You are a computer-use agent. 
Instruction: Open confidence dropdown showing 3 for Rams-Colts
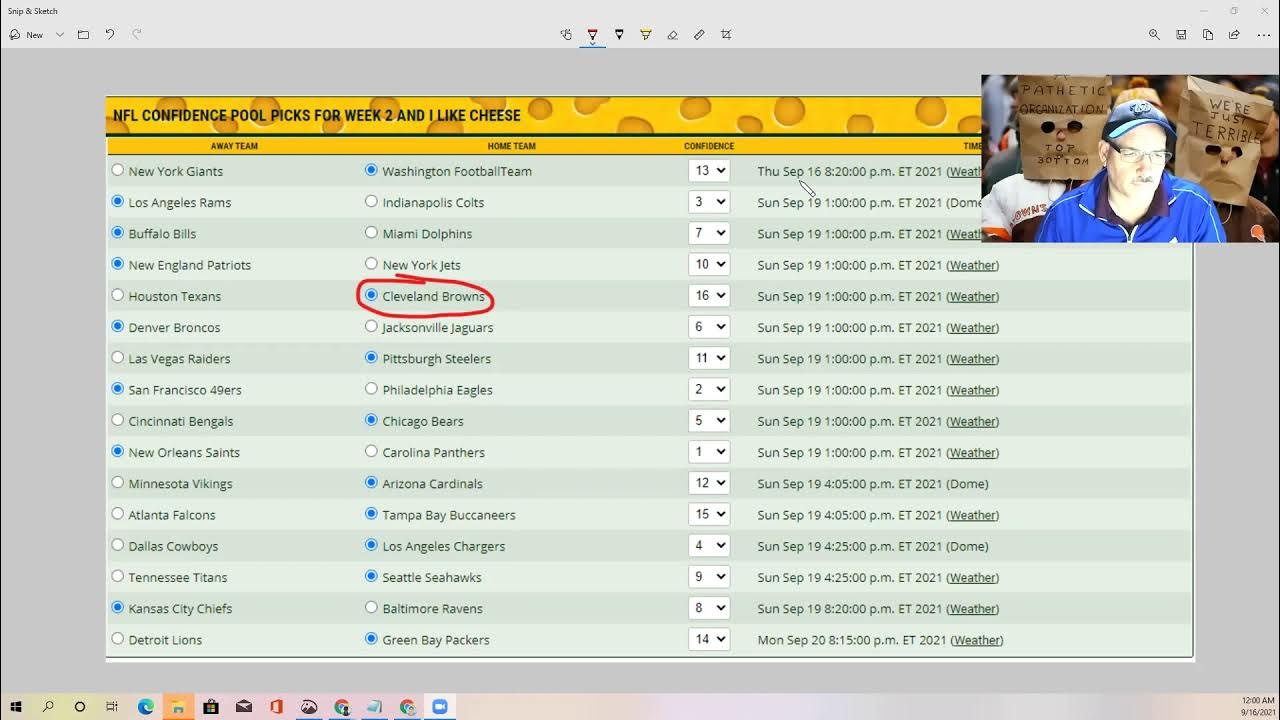(709, 202)
